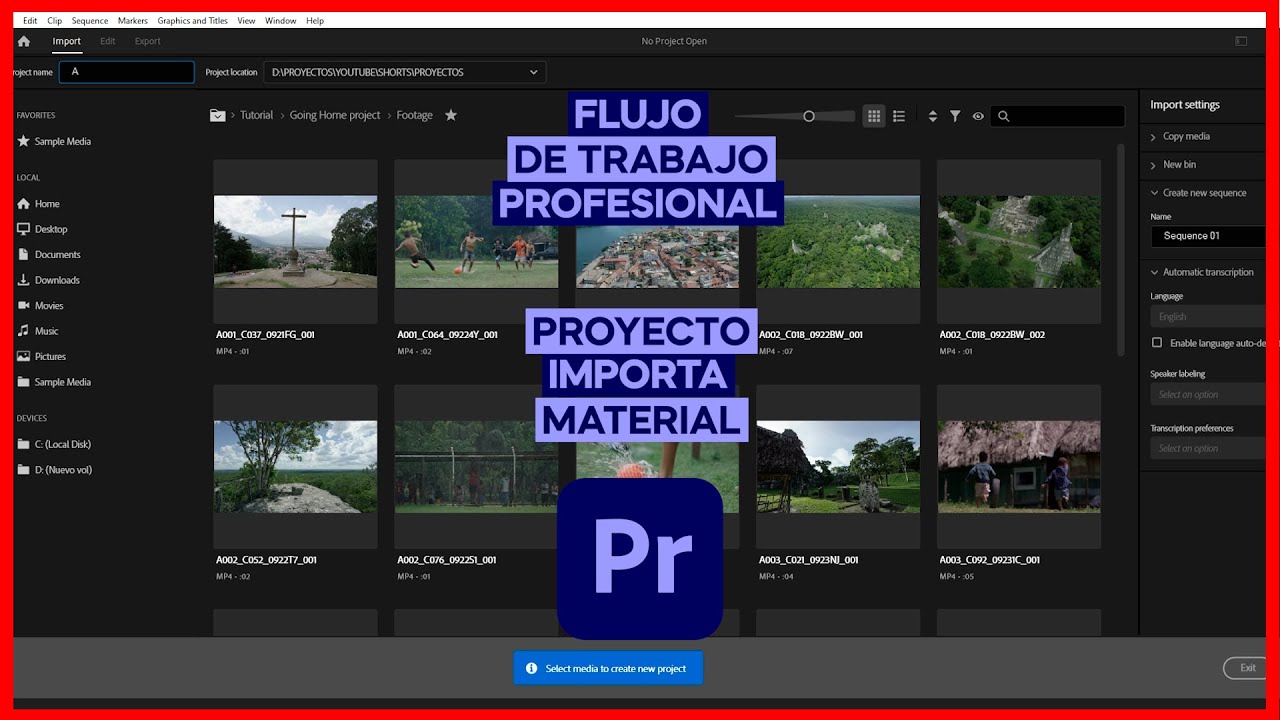Click the Sequence 01 name field
The width and height of the screenshot is (1280, 720).
(1209, 236)
